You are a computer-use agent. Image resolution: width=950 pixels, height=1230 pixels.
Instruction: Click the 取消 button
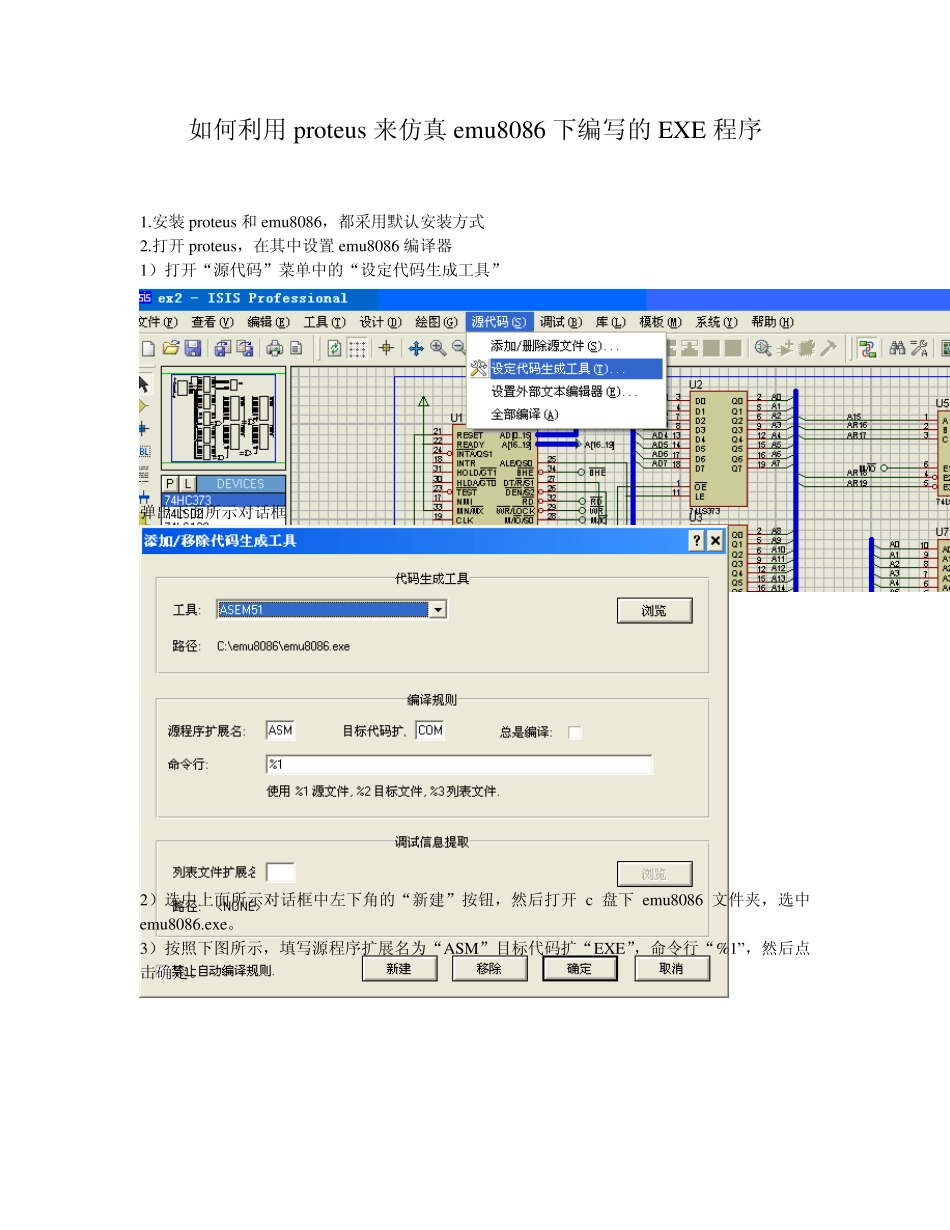click(671, 969)
